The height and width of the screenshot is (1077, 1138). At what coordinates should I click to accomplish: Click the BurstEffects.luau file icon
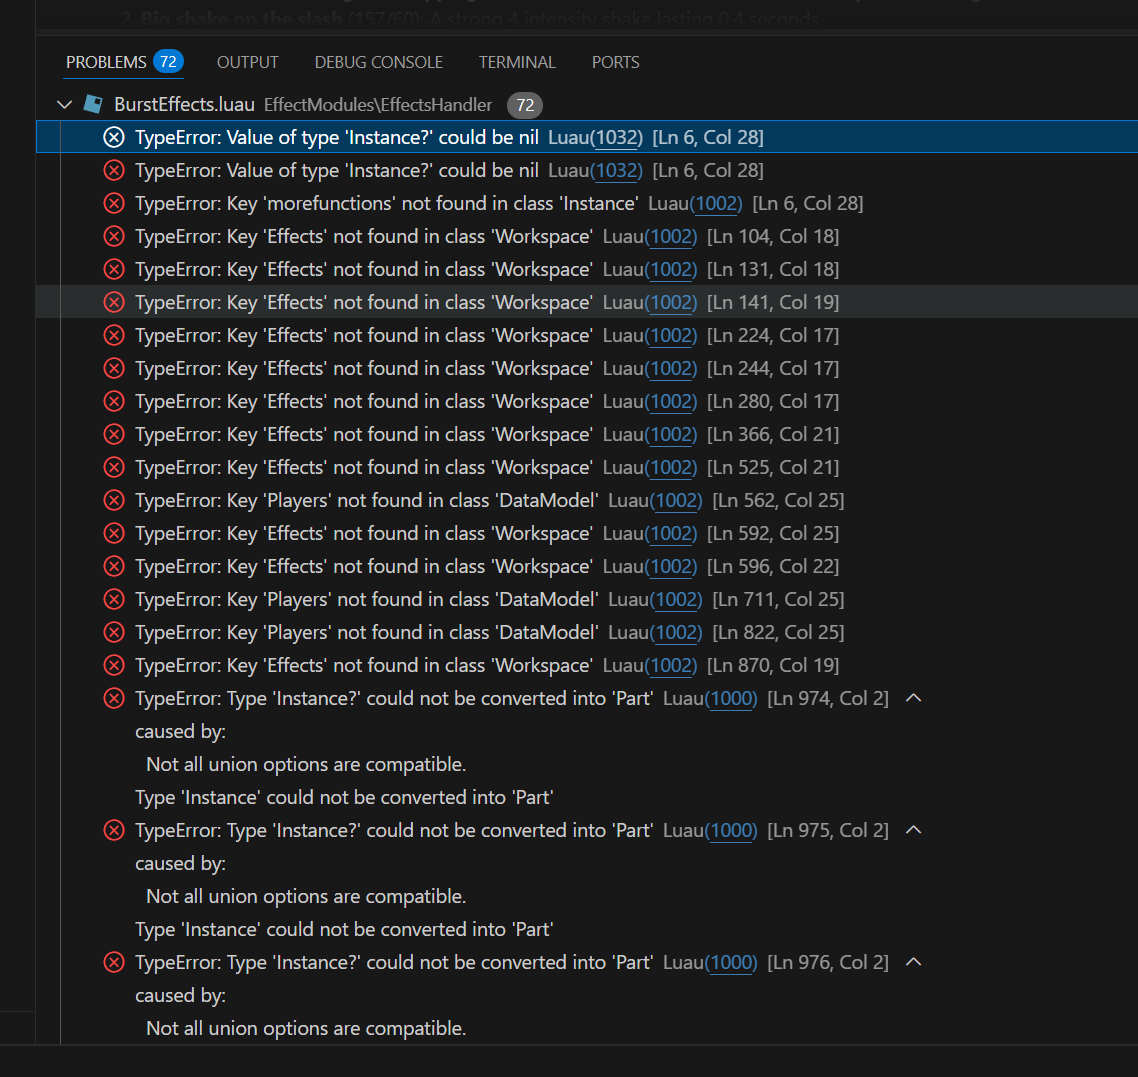click(x=93, y=105)
